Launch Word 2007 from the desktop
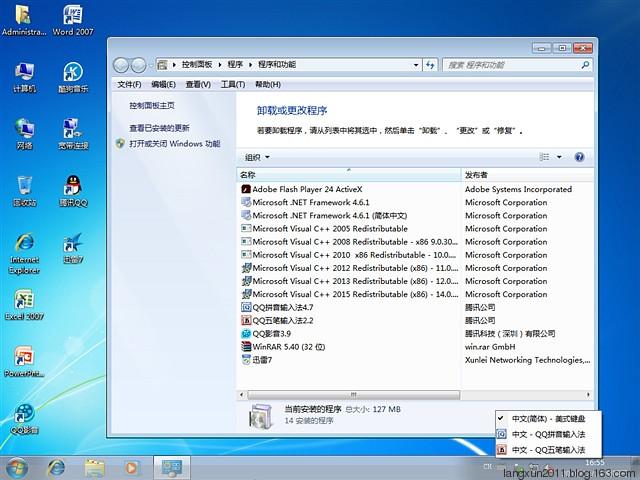Image resolution: width=640 pixels, height=480 pixels. pyautogui.click(x=73, y=20)
